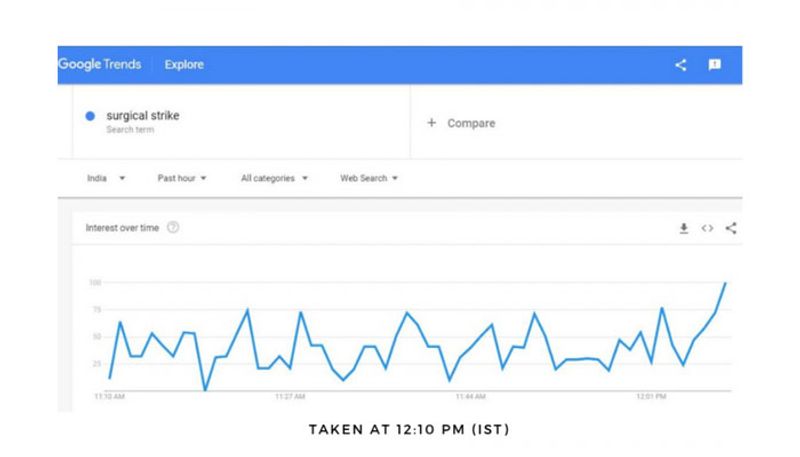The image size is (800, 457).
Task: Edit the surgical strike search term
Action: (x=143, y=116)
